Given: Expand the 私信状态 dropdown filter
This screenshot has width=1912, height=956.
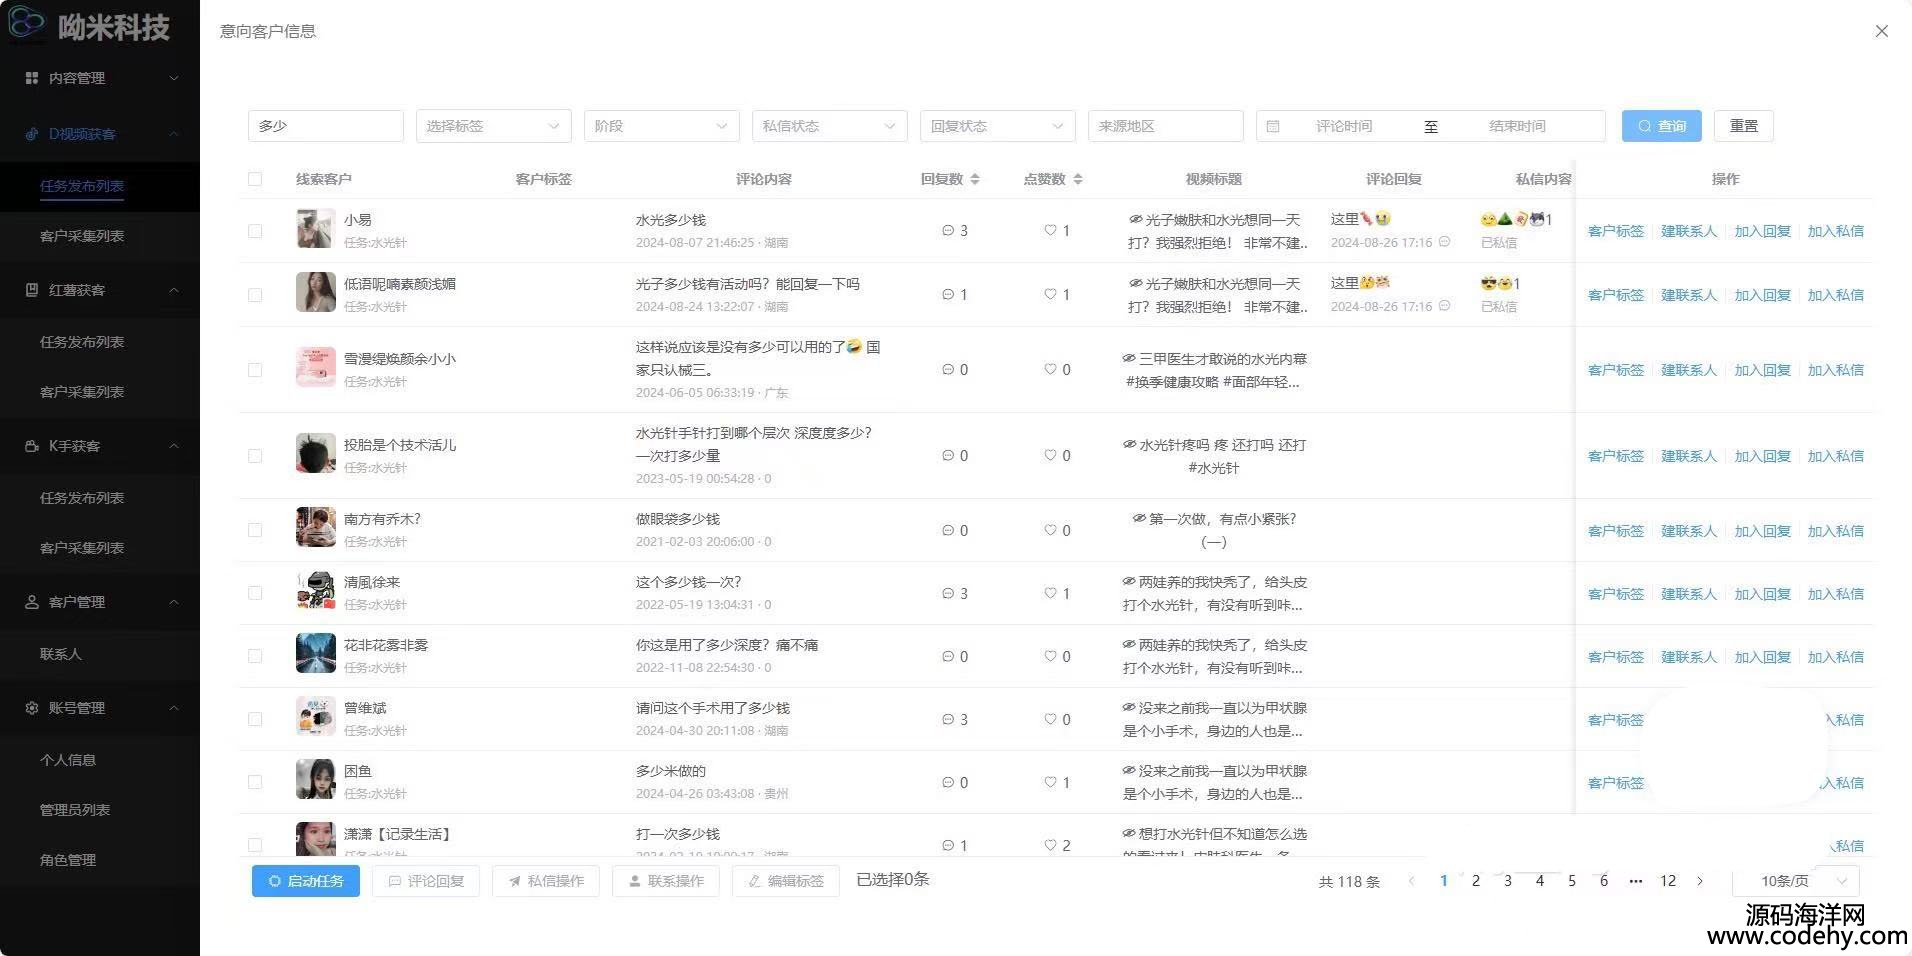Looking at the screenshot, I should (x=829, y=126).
